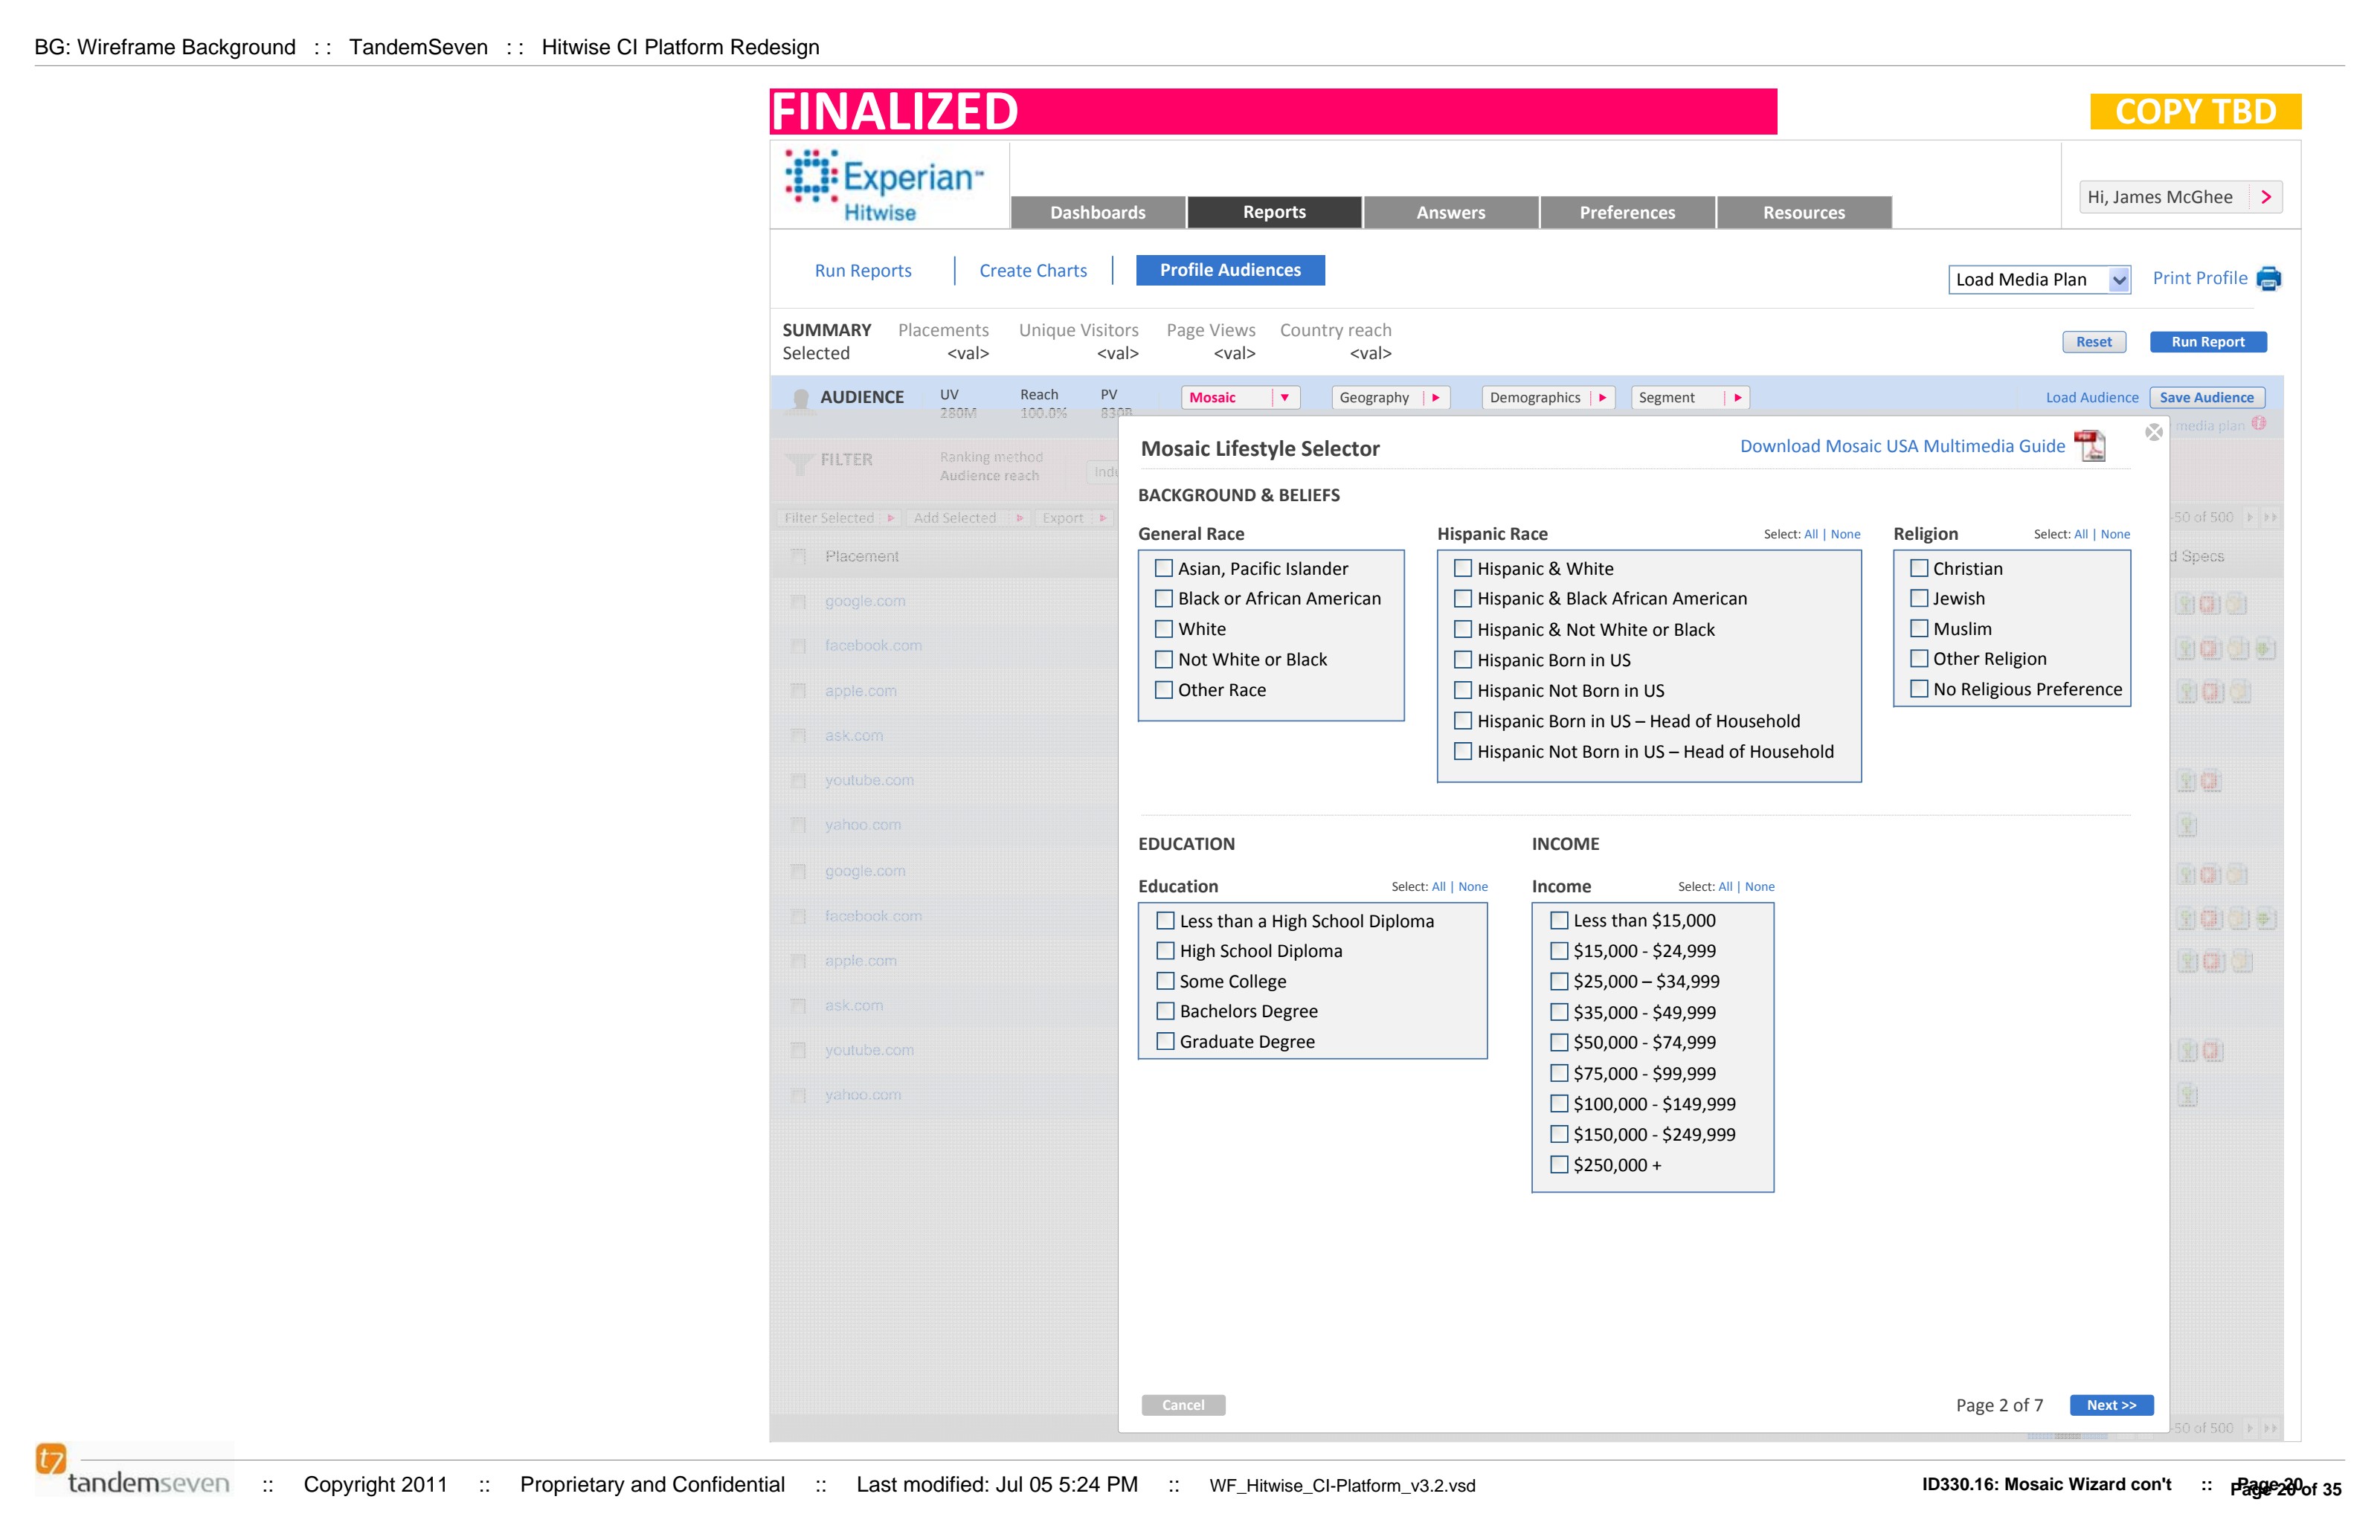Screen dimensions: 2380x1540
Task: Select No Religious Preference checkbox
Action: pos(1919,689)
